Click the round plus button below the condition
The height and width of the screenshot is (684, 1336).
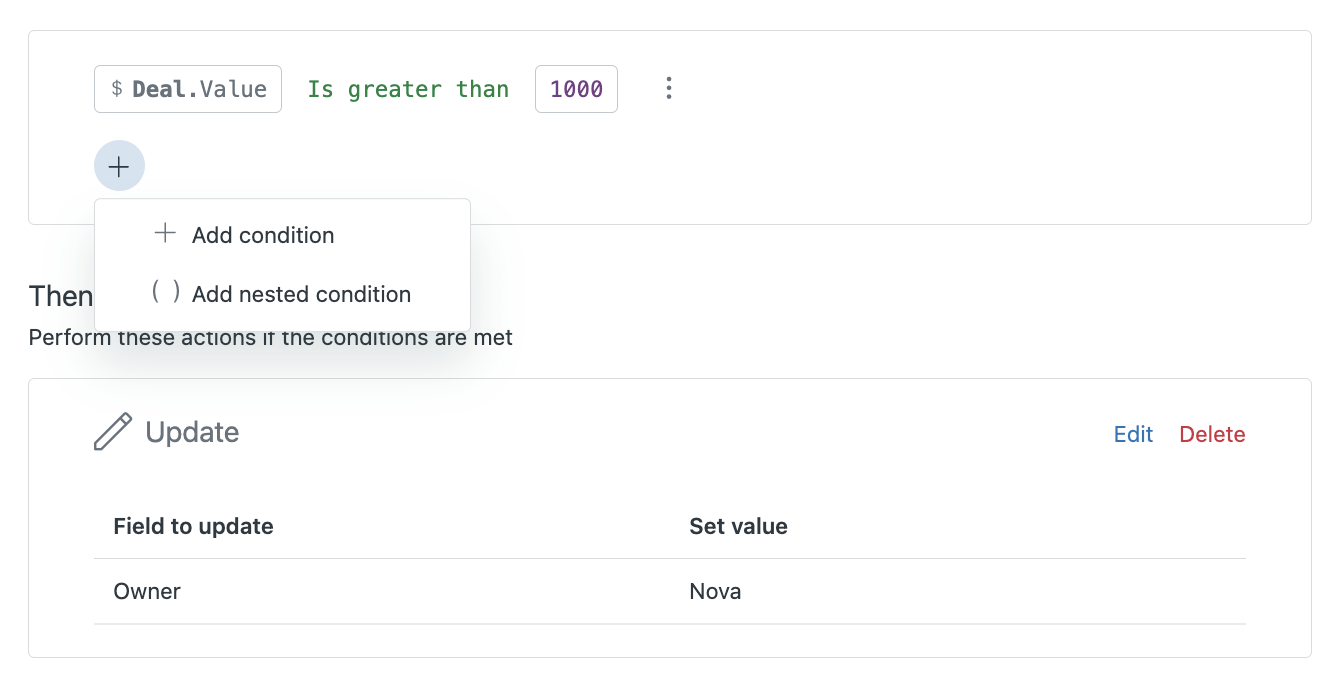point(119,166)
